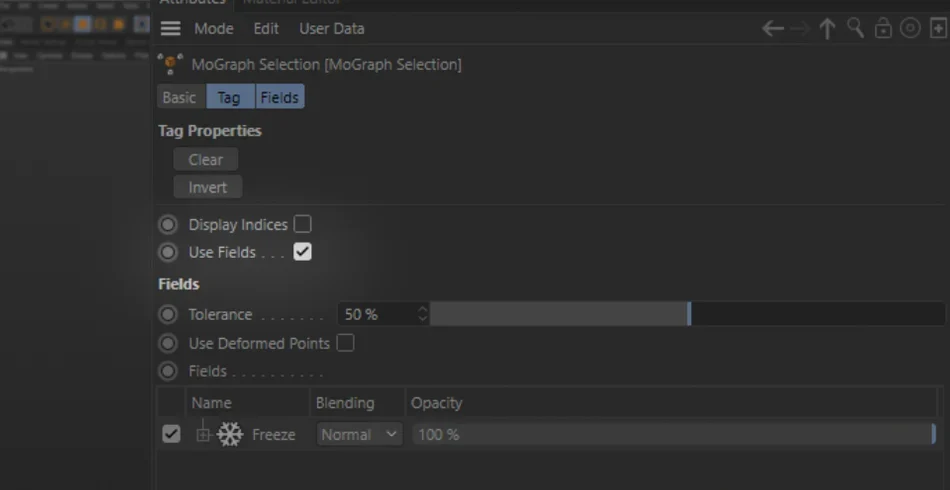Expand the Freeze layer tree node
Viewport: 950px width, 490px height.
pos(203,435)
